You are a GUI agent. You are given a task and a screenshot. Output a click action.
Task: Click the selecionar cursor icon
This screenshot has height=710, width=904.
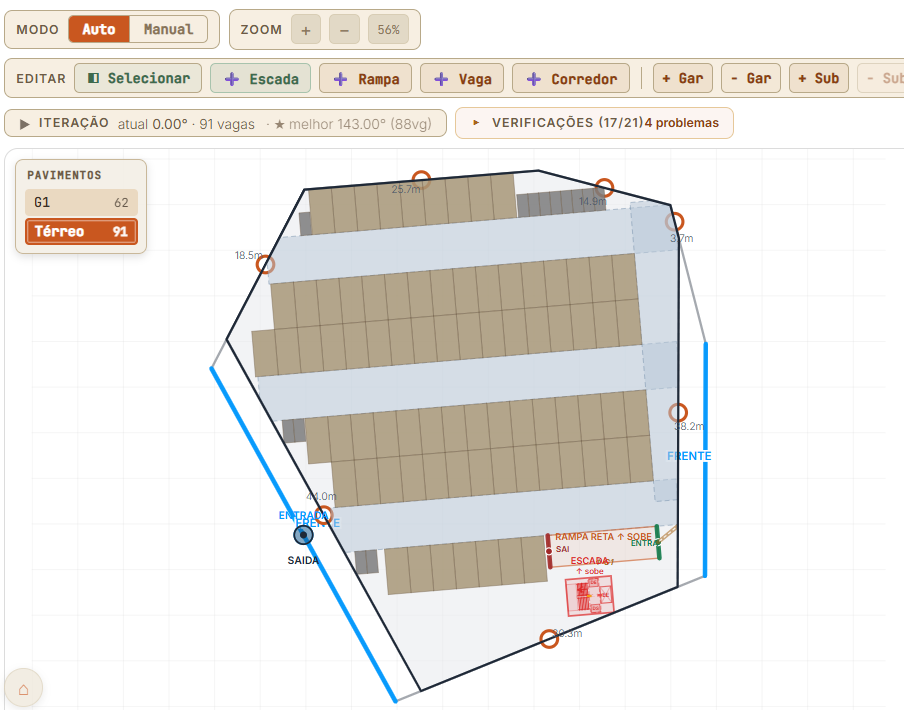point(93,78)
